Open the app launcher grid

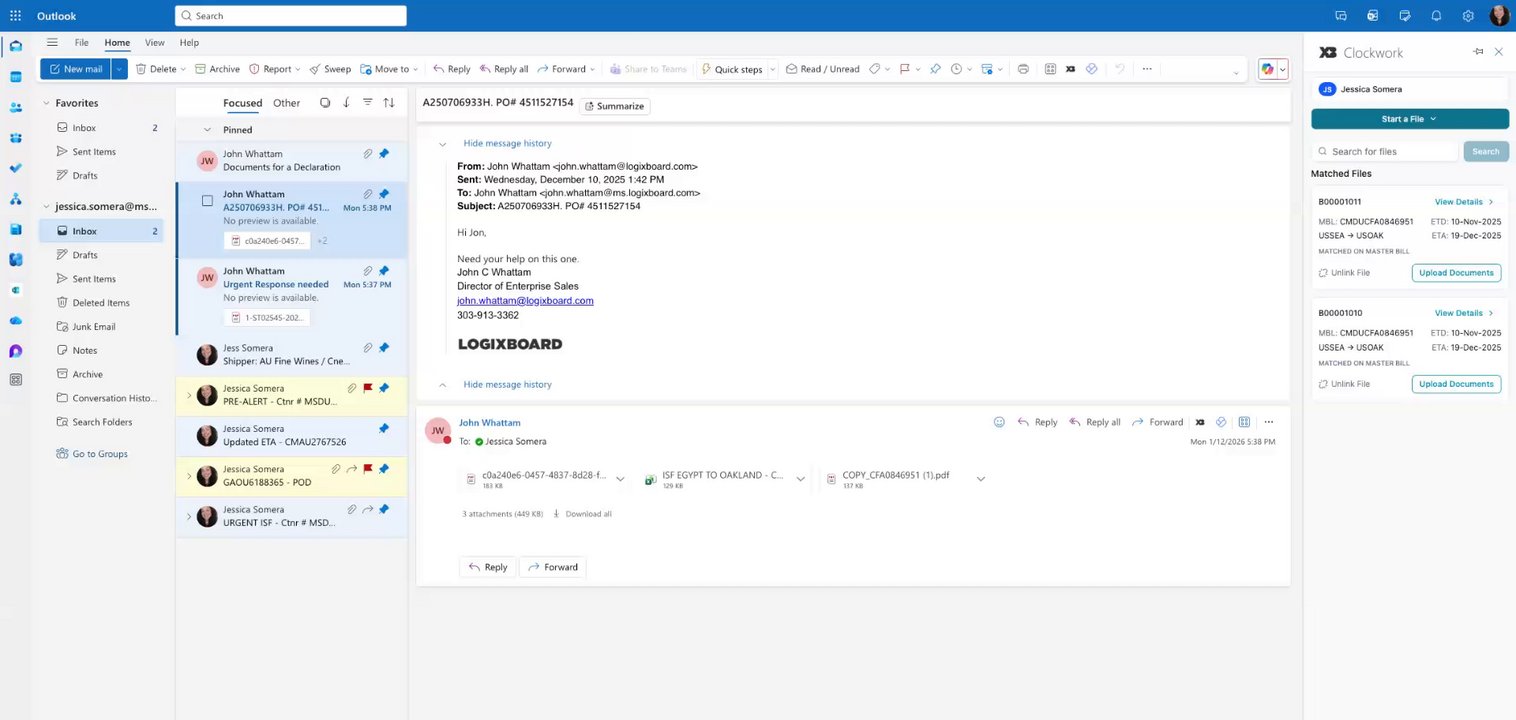point(15,16)
